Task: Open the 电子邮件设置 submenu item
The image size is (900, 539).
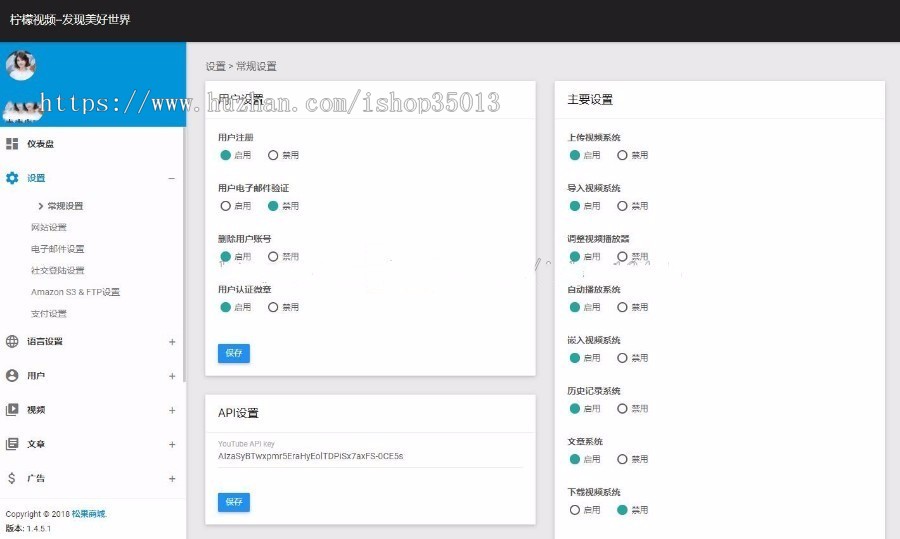Action: [57, 249]
